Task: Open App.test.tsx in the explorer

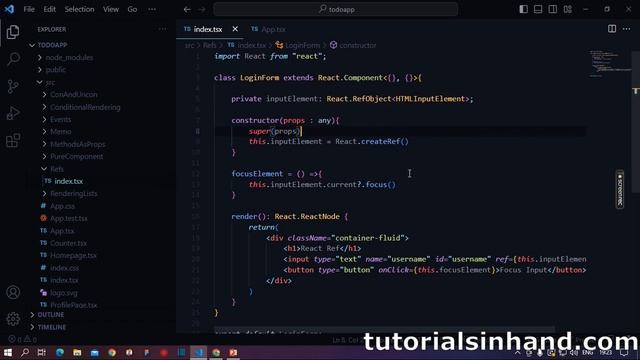Action: (x=69, y=218)
